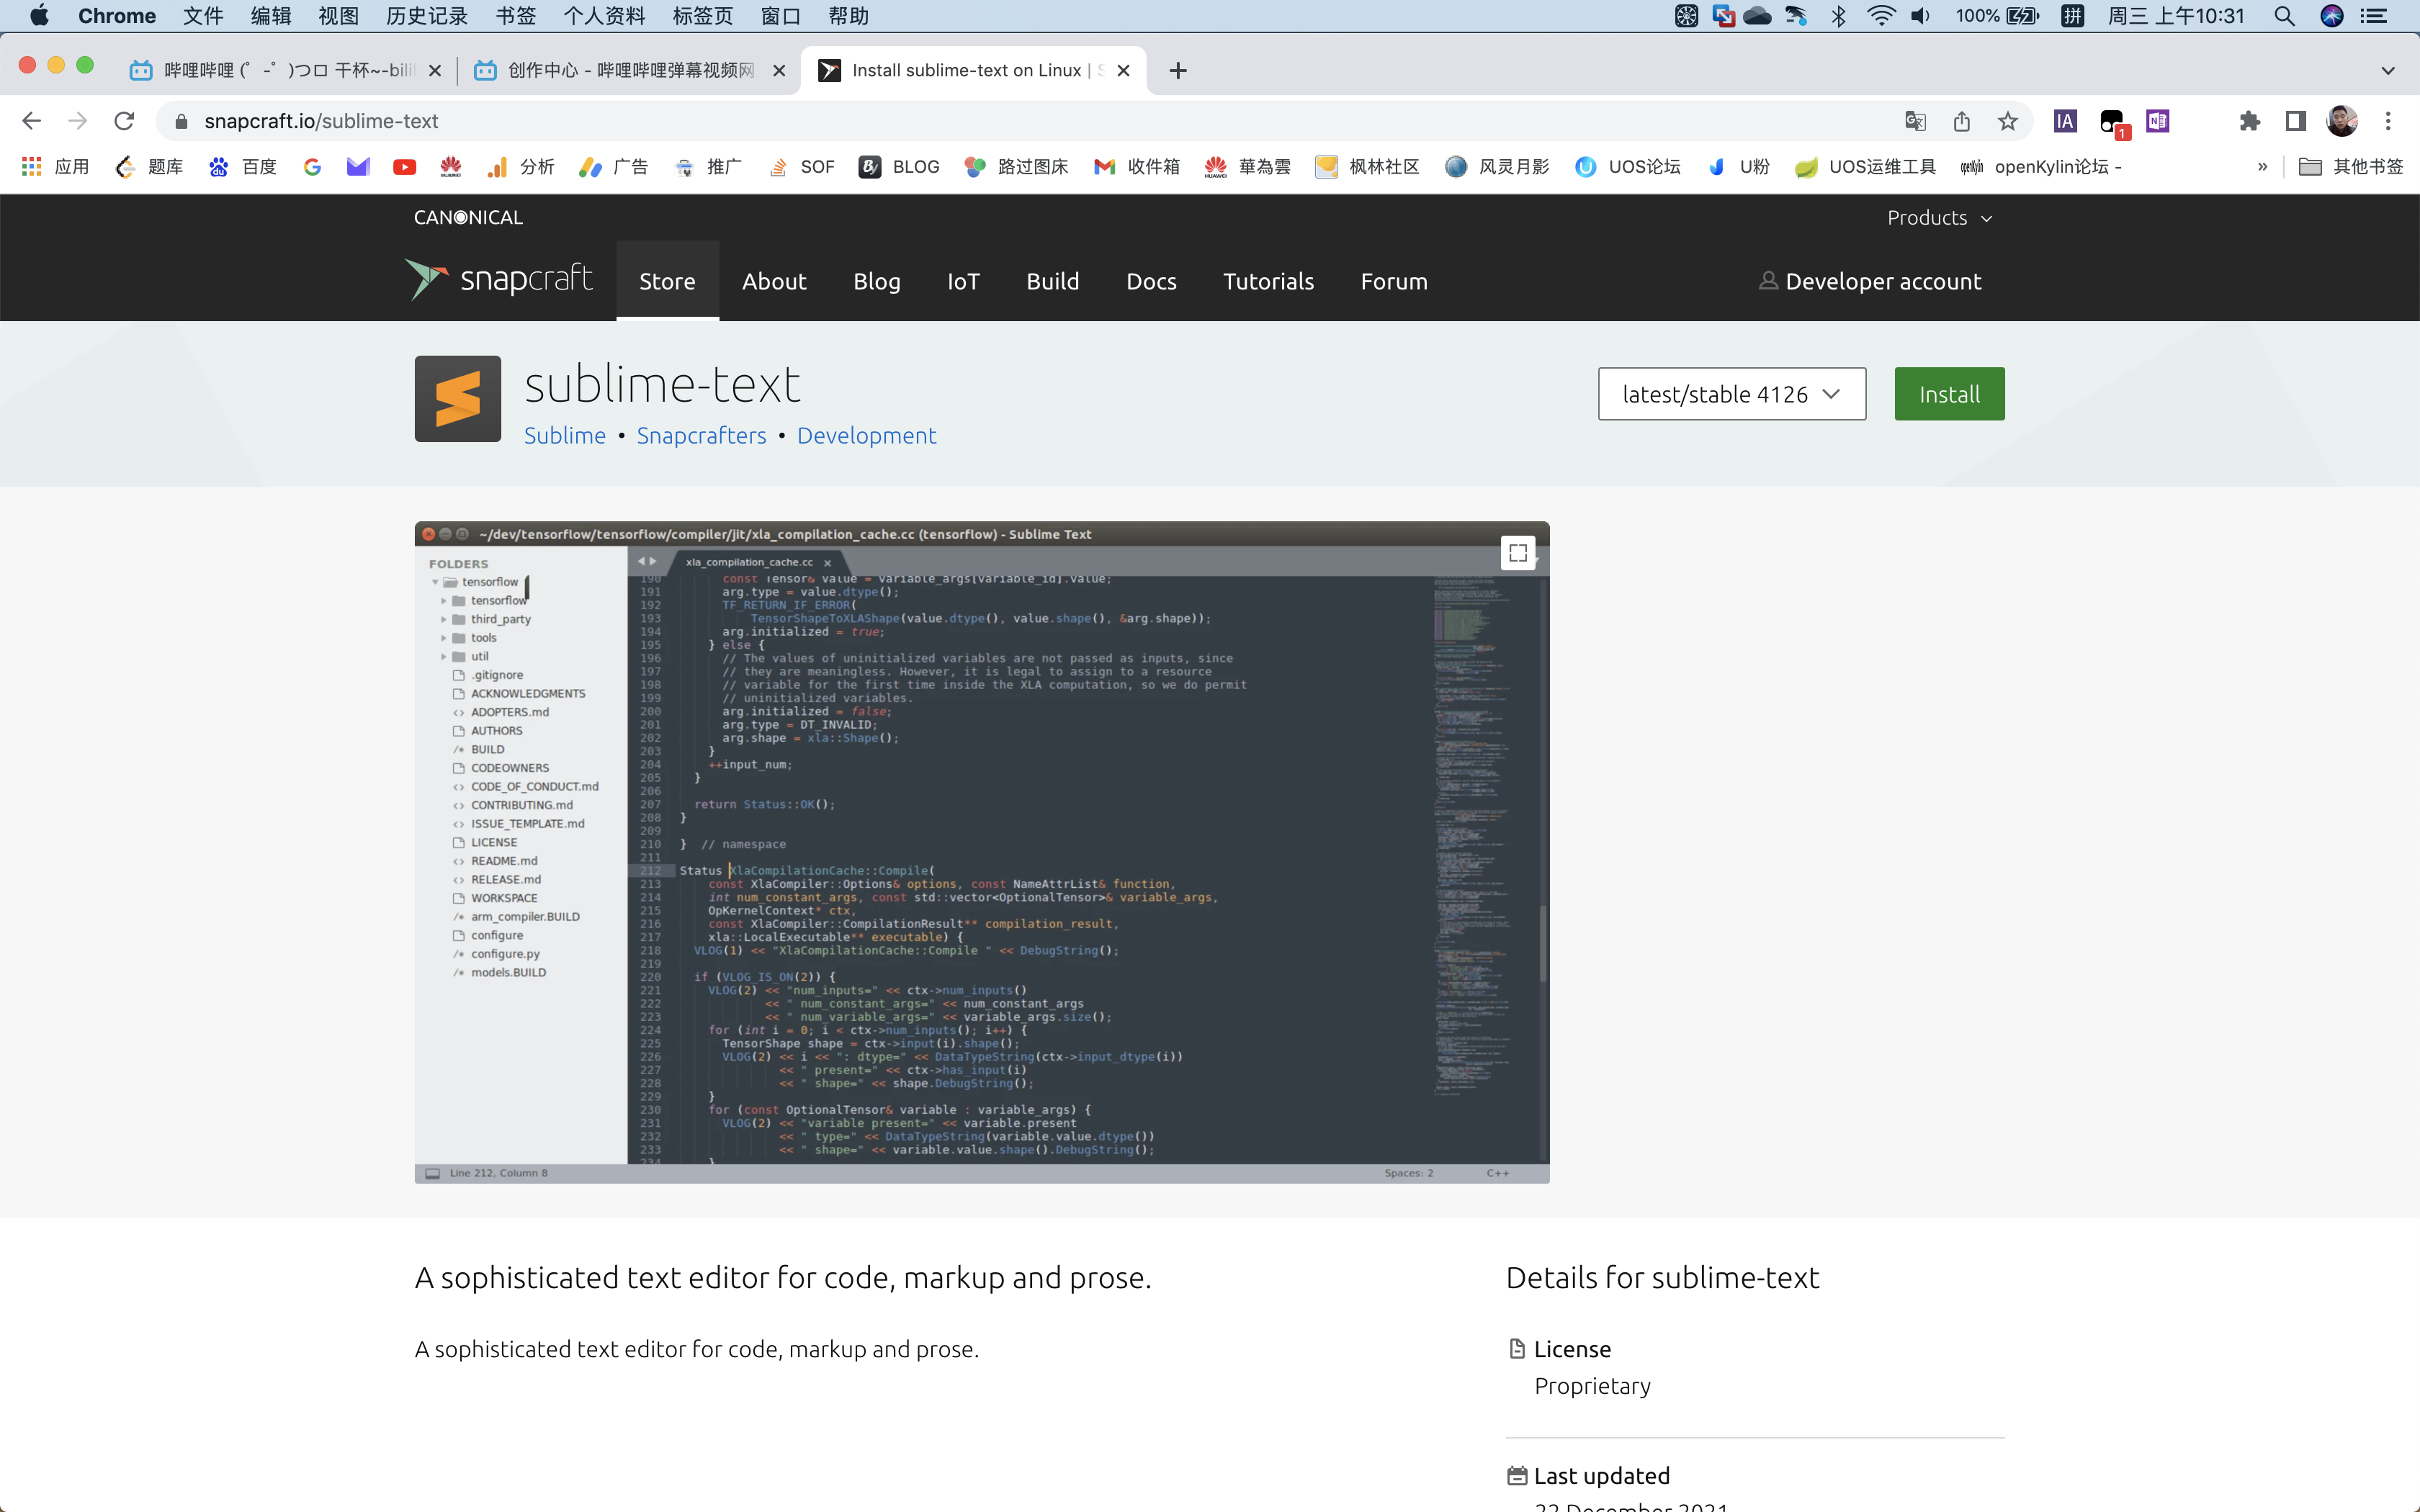Open the Extensions puzzle icon
Image resolution: width=2420 pixels, height=1512 pixels.
[2249, 121]
